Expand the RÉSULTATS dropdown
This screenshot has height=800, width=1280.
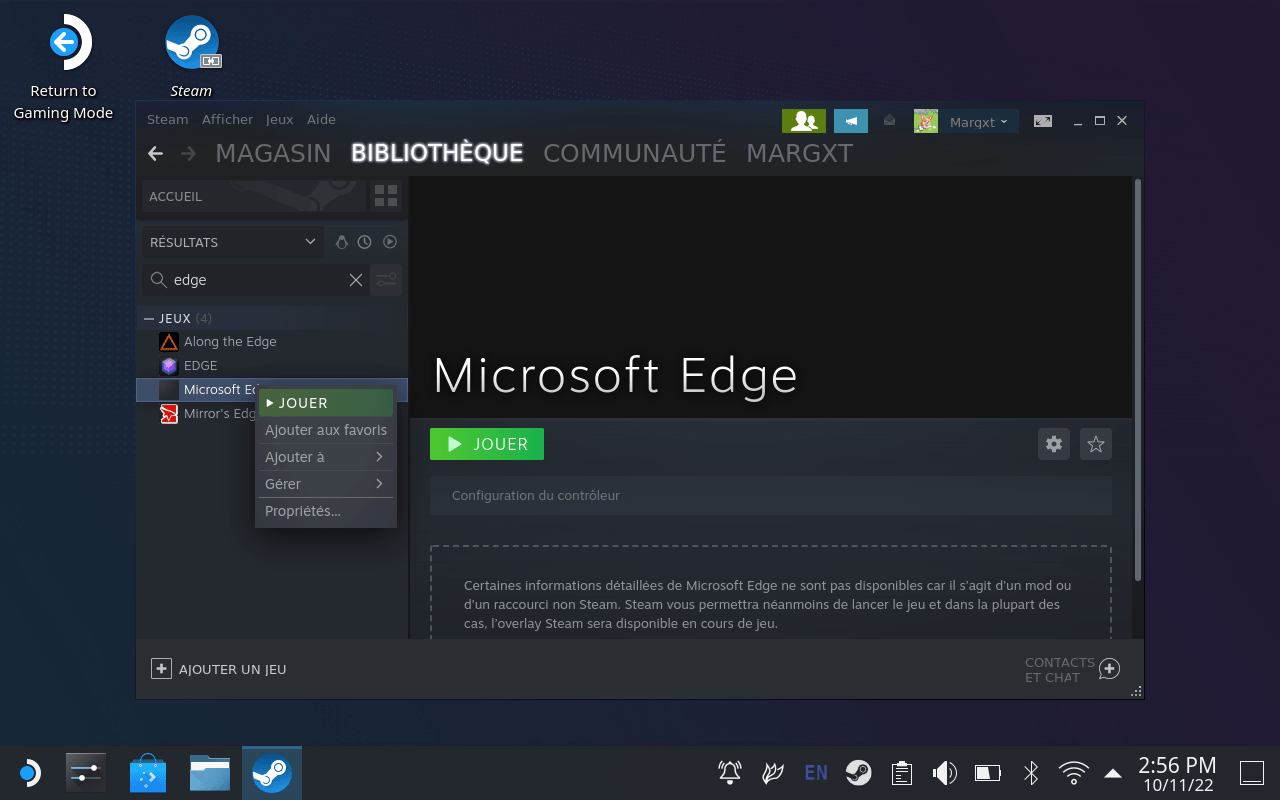click(x=232, y=242)
